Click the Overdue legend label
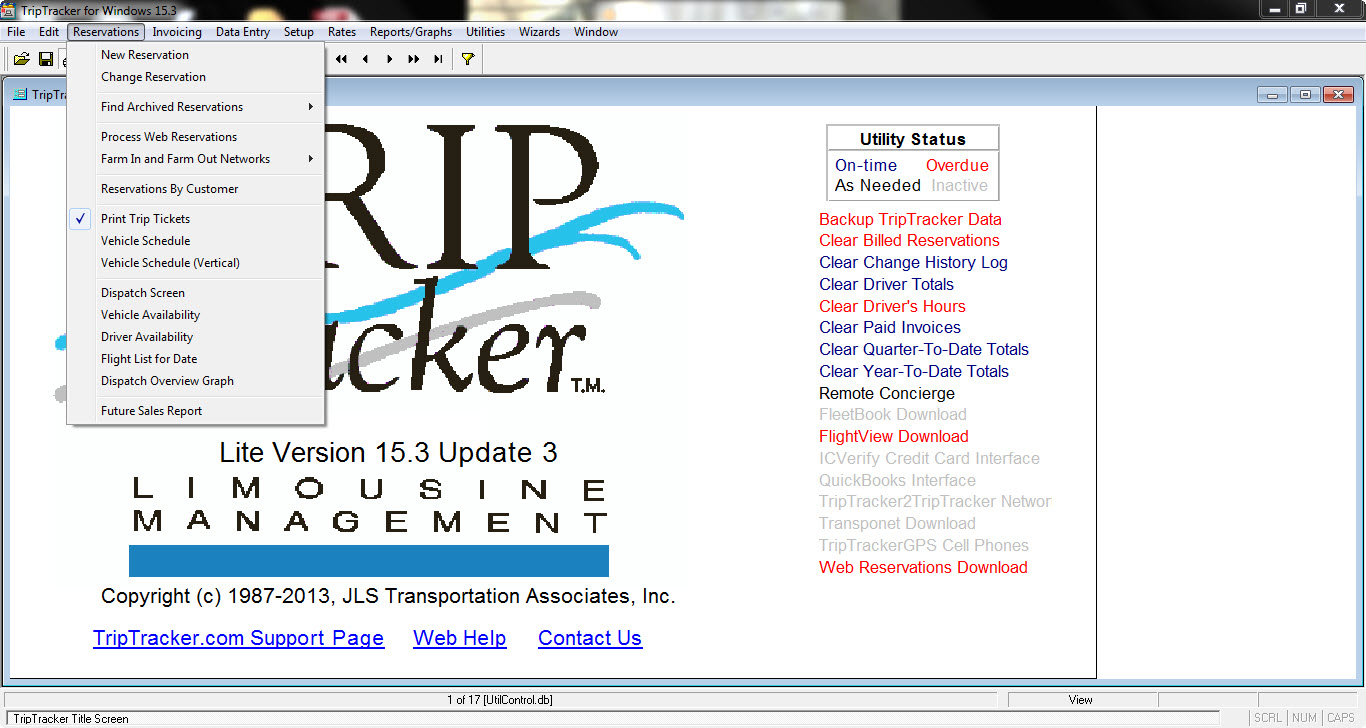This screenshot has height=728, width=1366. click(957, 165)
